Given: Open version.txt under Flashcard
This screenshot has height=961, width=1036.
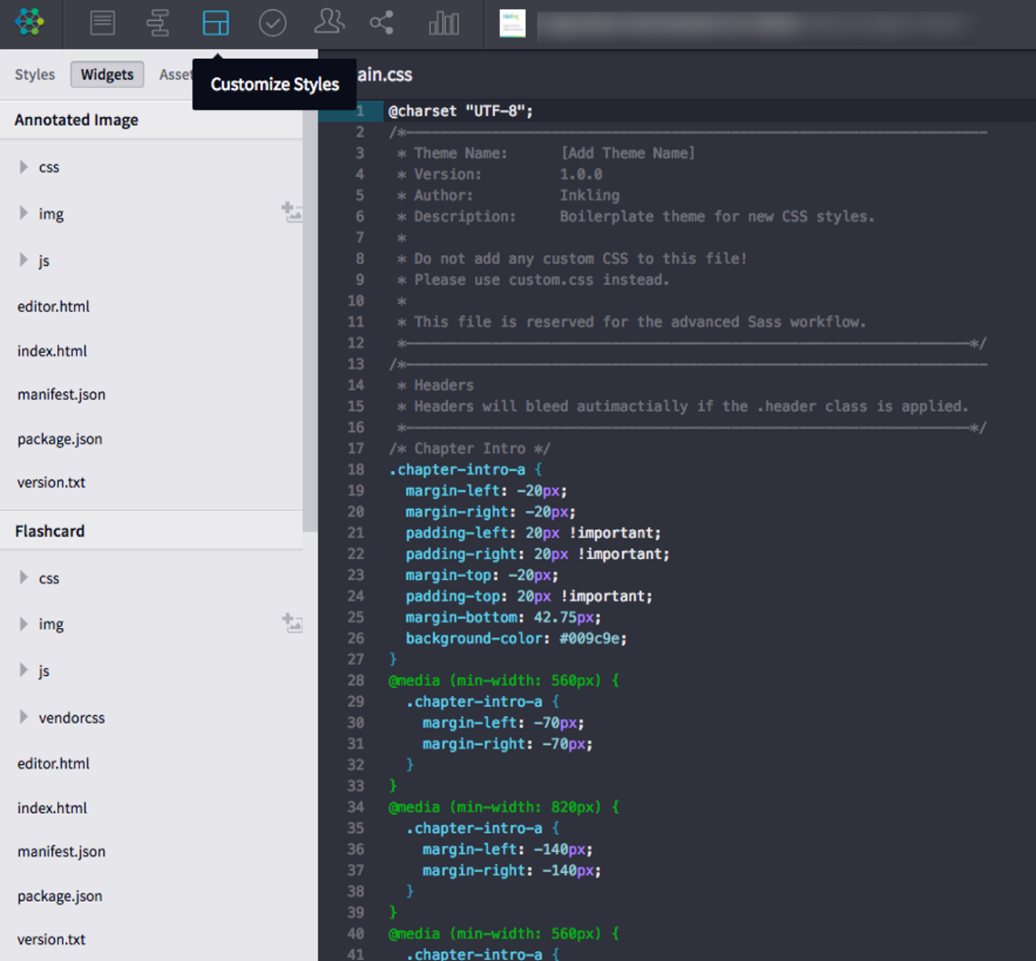Looking at the screenshot, I should 51,939.
